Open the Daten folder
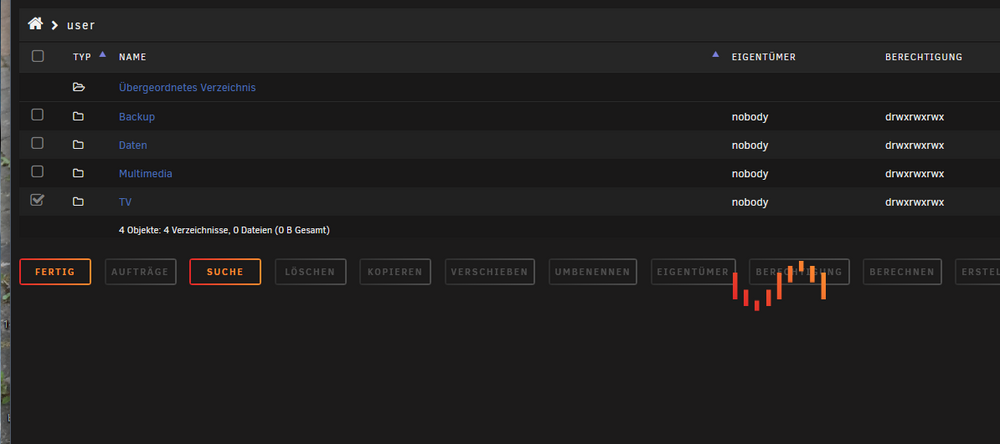The width and height of the screenshot is (1000, 444). coord(133,145)
